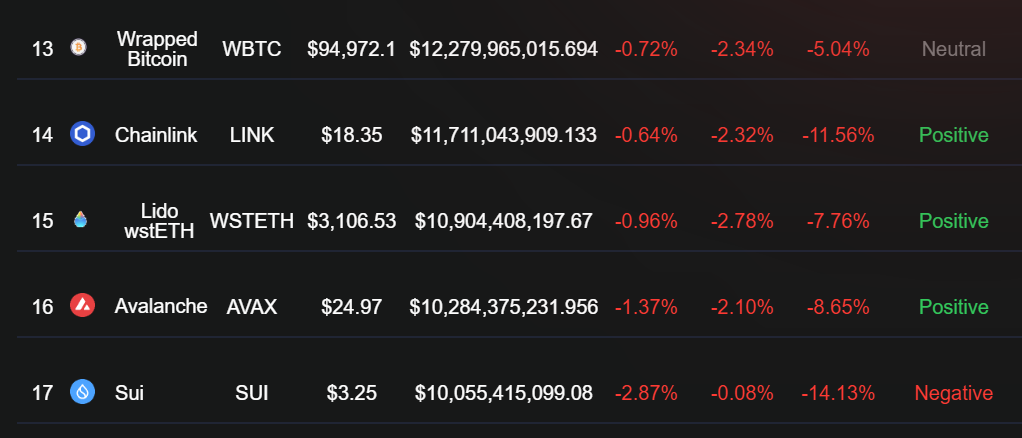Open the Avalanche coin name
This screenshot has height=438, width=1022.
161,306
